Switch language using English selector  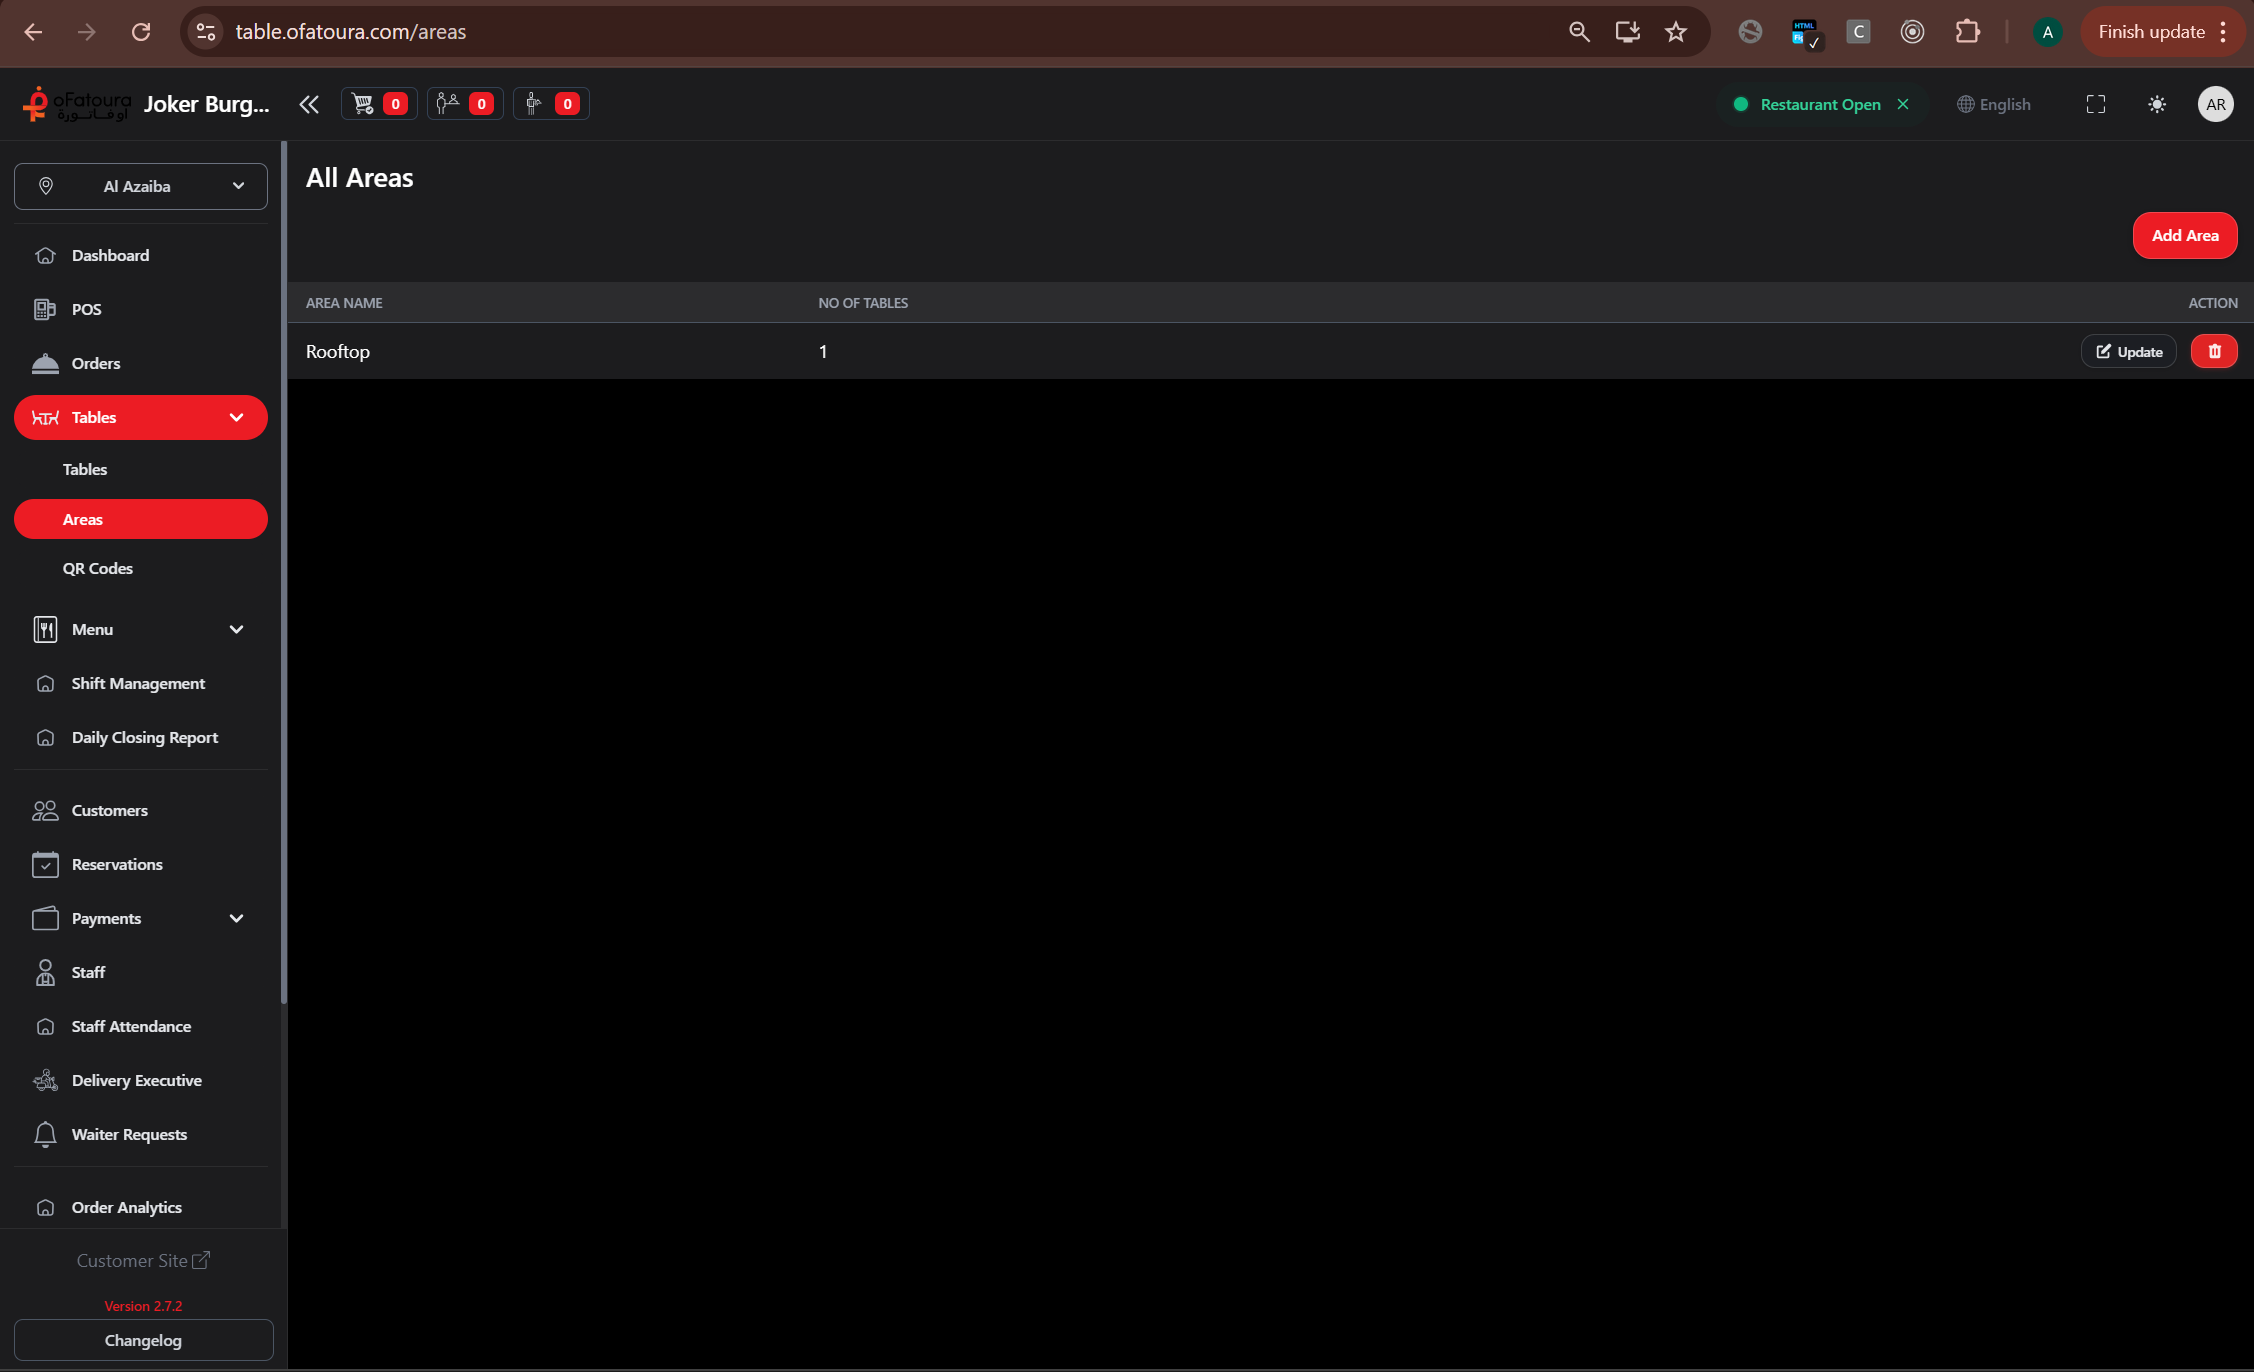coord(1994,104)
